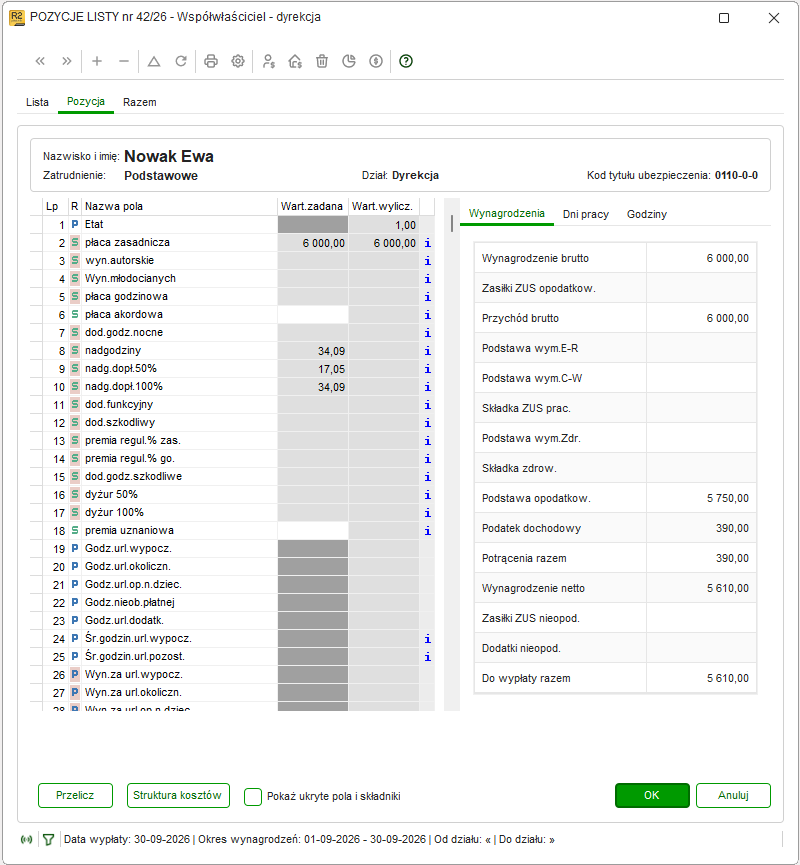Image resolution: width=800 pixels, height=865 pixels.
Task: Confirm with the OK button
Action: point(652,795)
